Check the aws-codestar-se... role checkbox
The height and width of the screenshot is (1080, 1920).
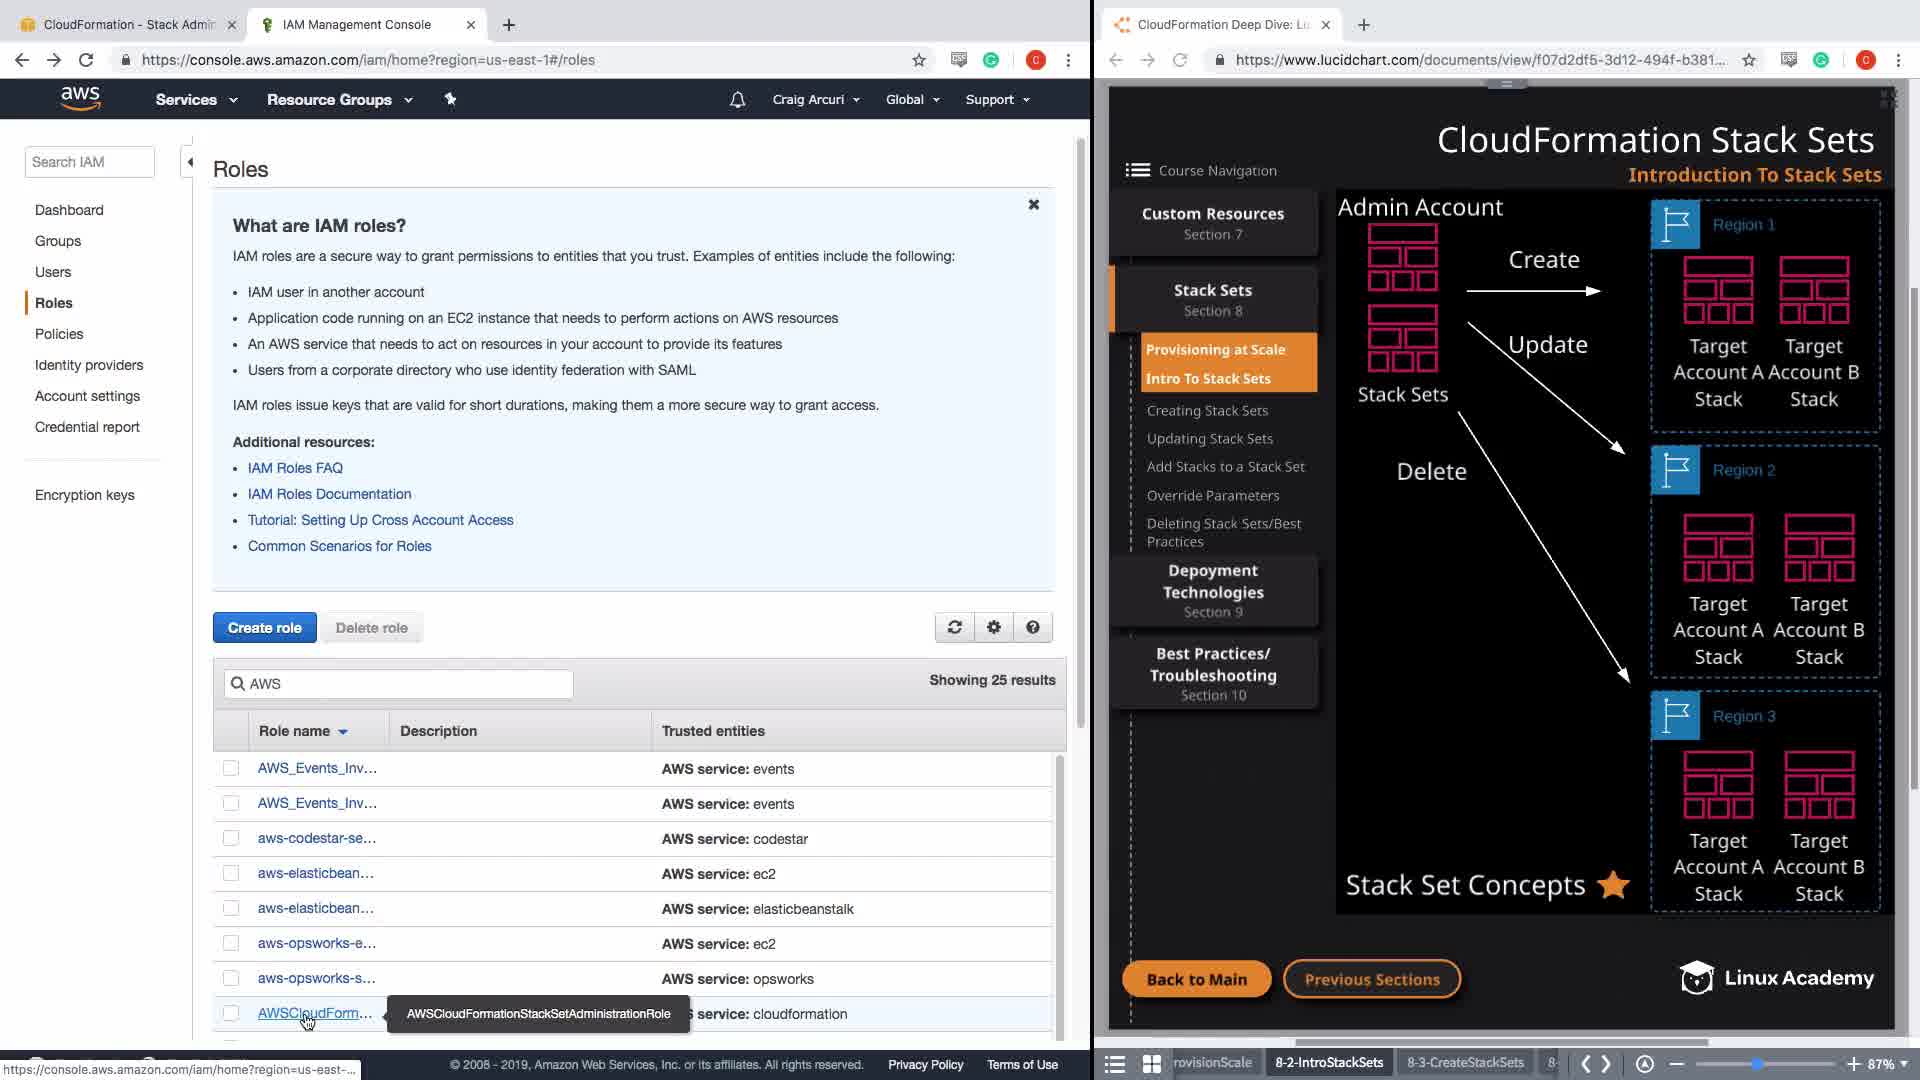(231, 838)
